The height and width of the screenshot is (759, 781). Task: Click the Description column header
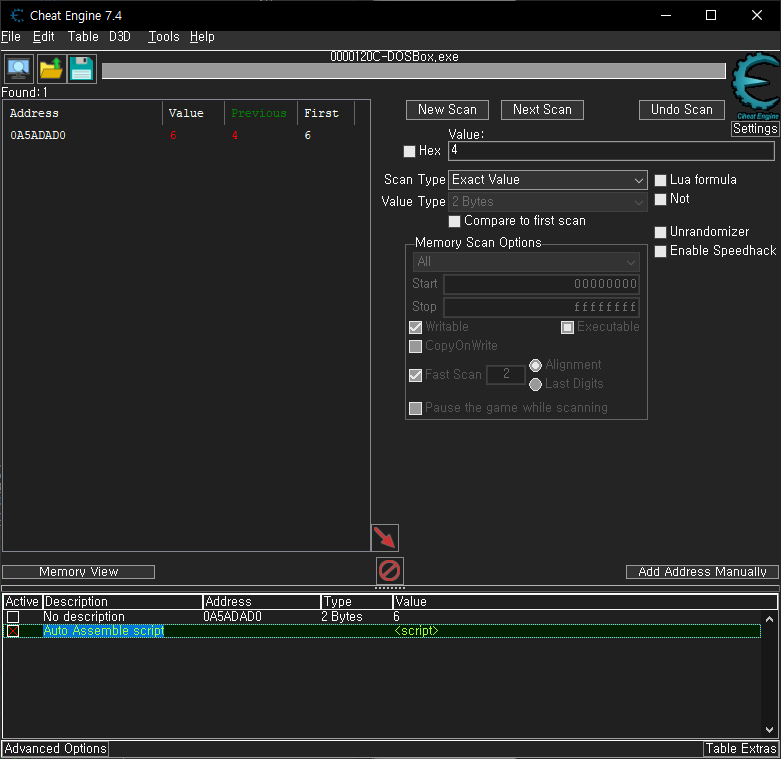click(123, 602)
